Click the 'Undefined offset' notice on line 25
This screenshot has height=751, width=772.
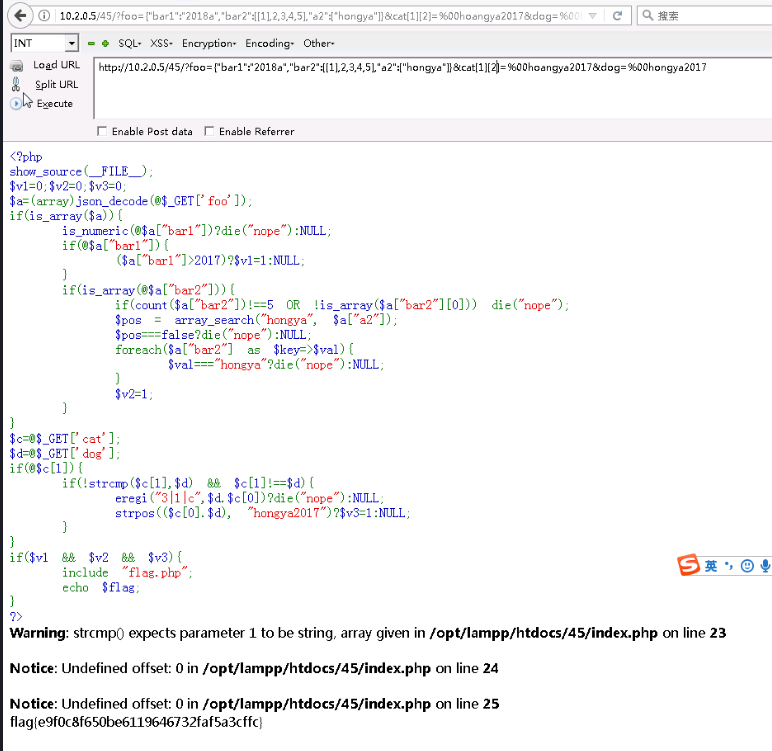pyautogui.click(x=255, y=704)
